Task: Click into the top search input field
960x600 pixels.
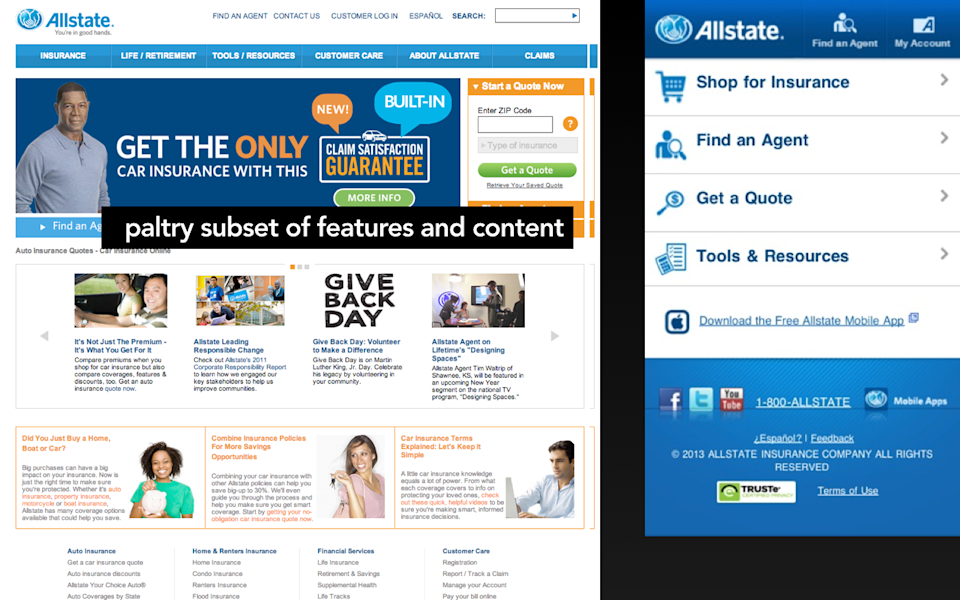Action: click(533, 15)
